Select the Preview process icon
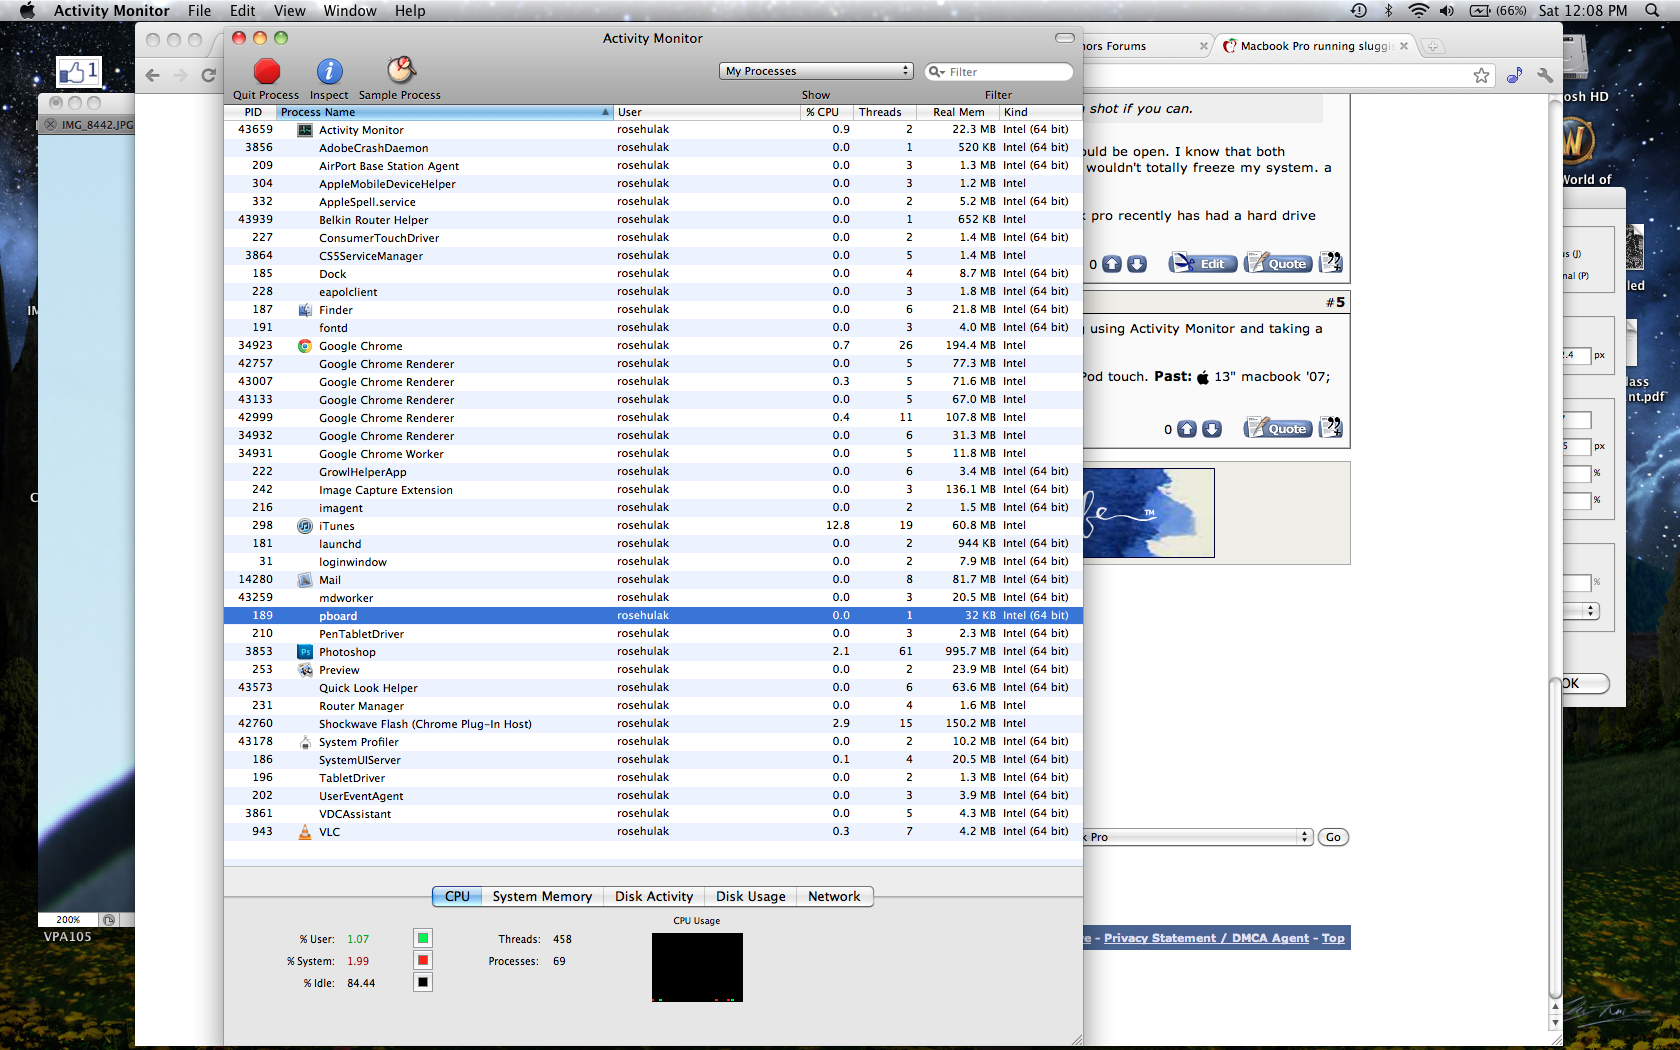 coord(305,670)
